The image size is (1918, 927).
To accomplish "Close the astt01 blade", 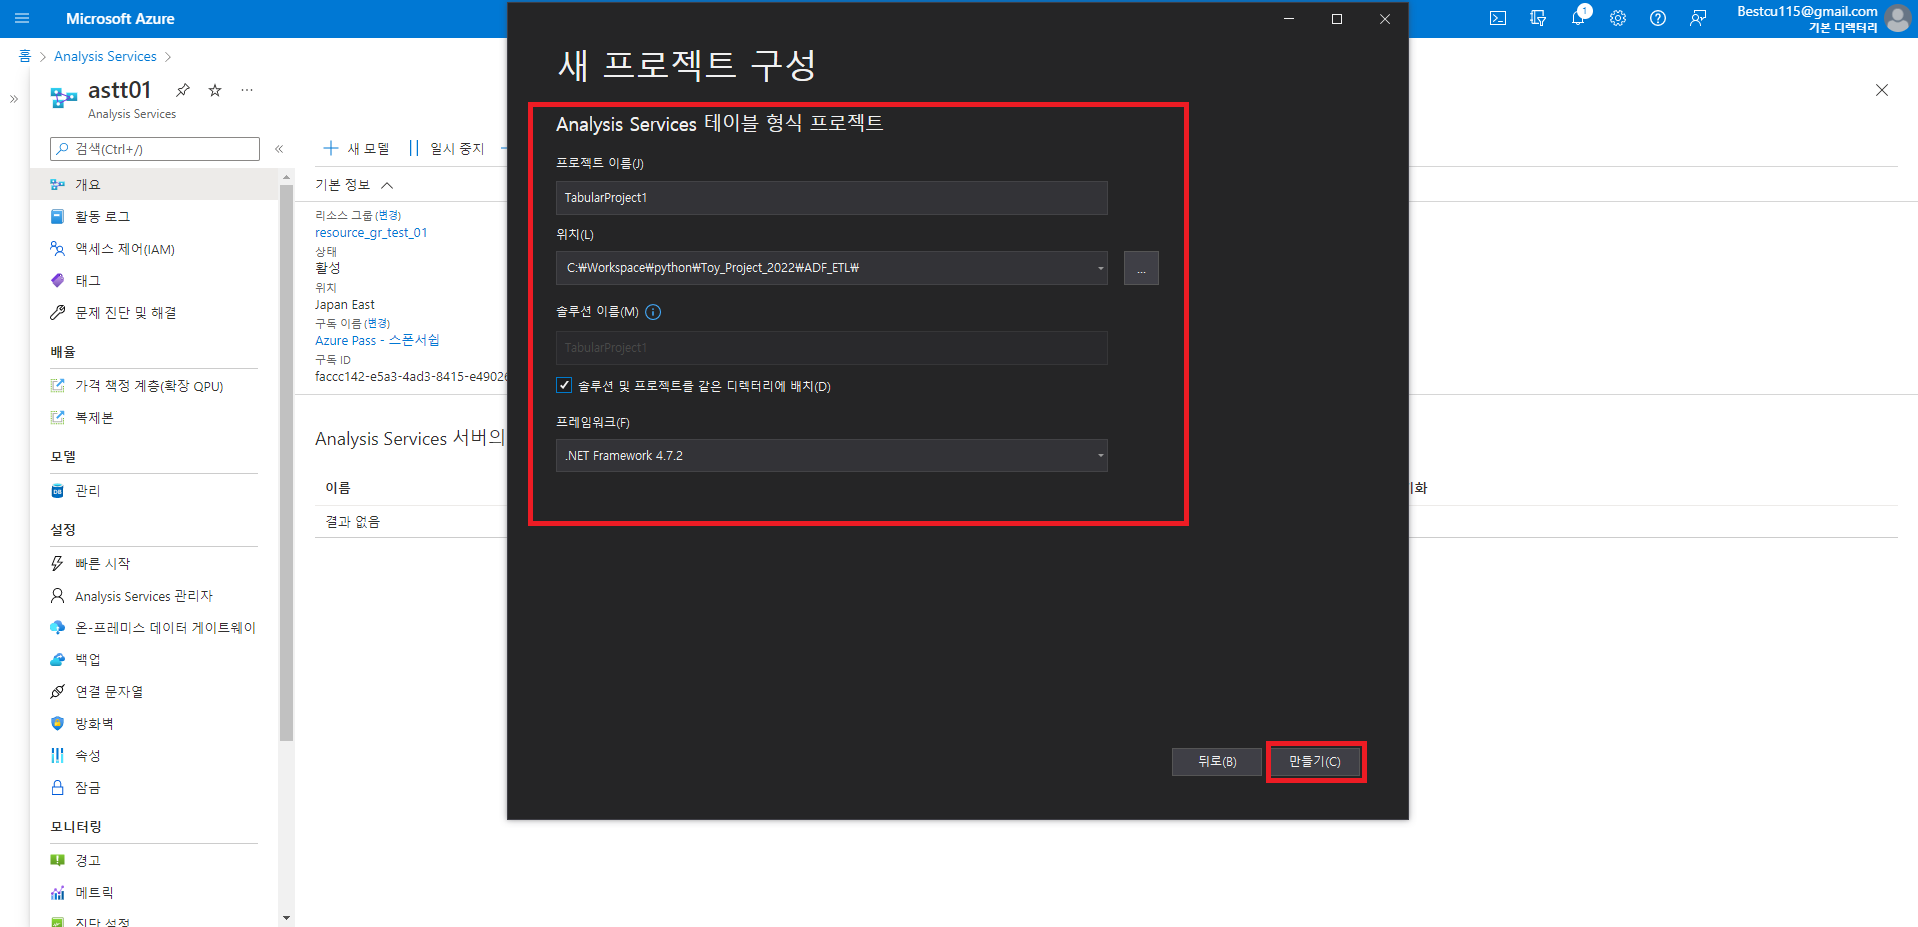I will 1882,90.
